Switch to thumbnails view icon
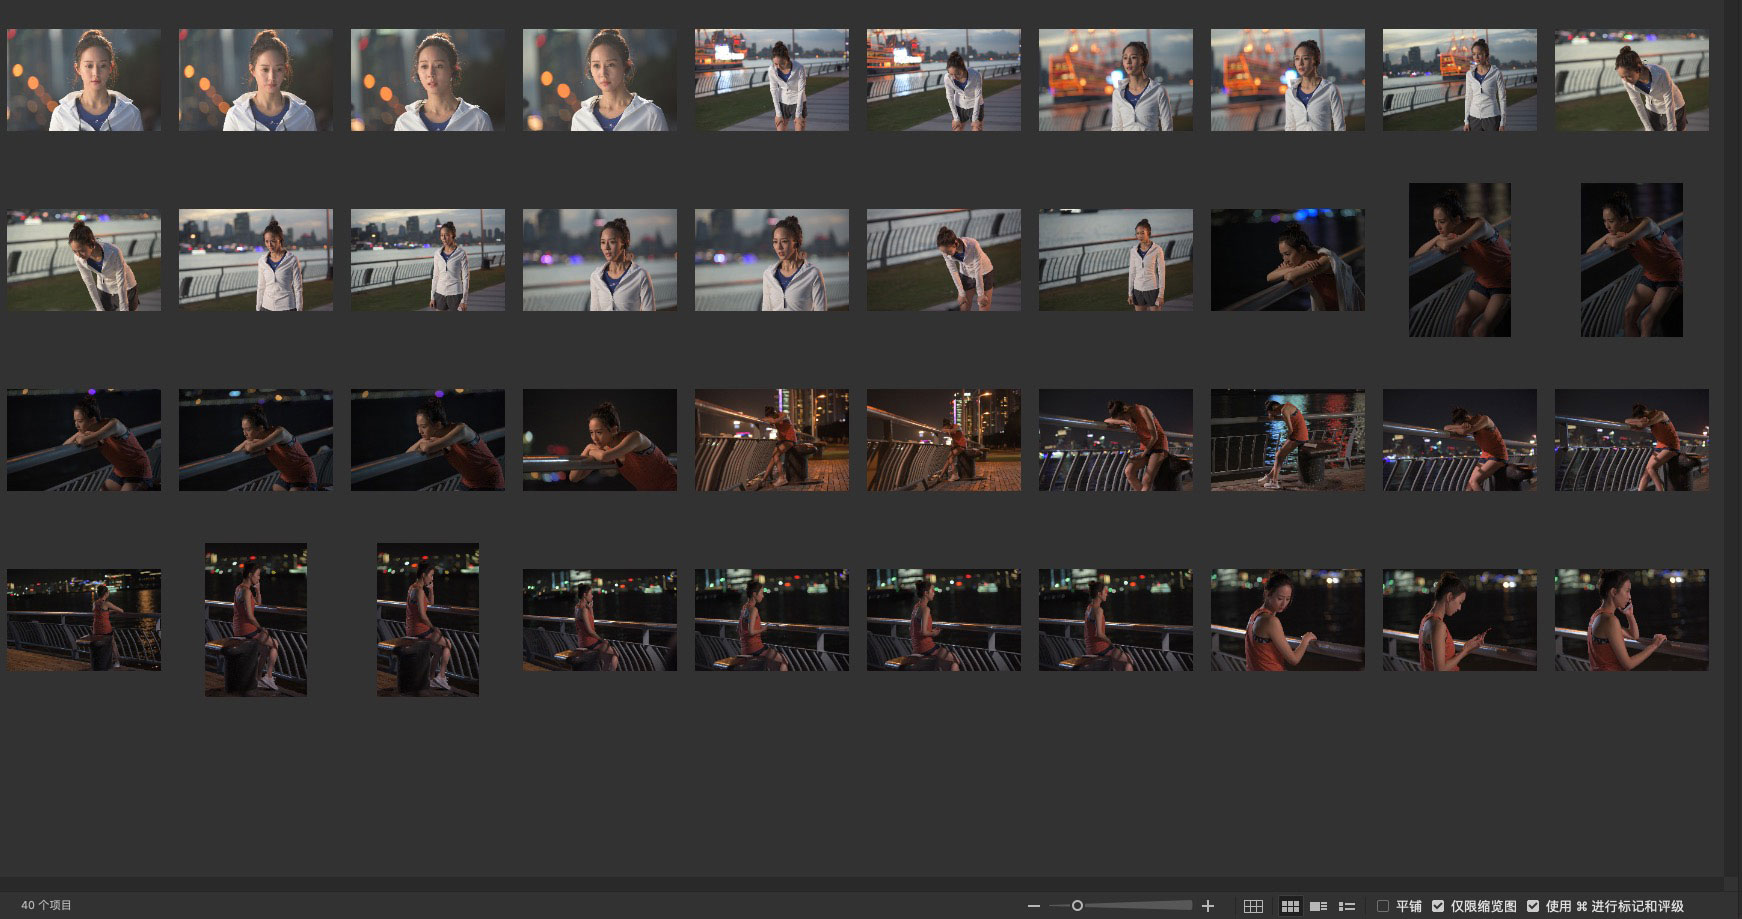The image size is (1742, 919). [1290, 906]
